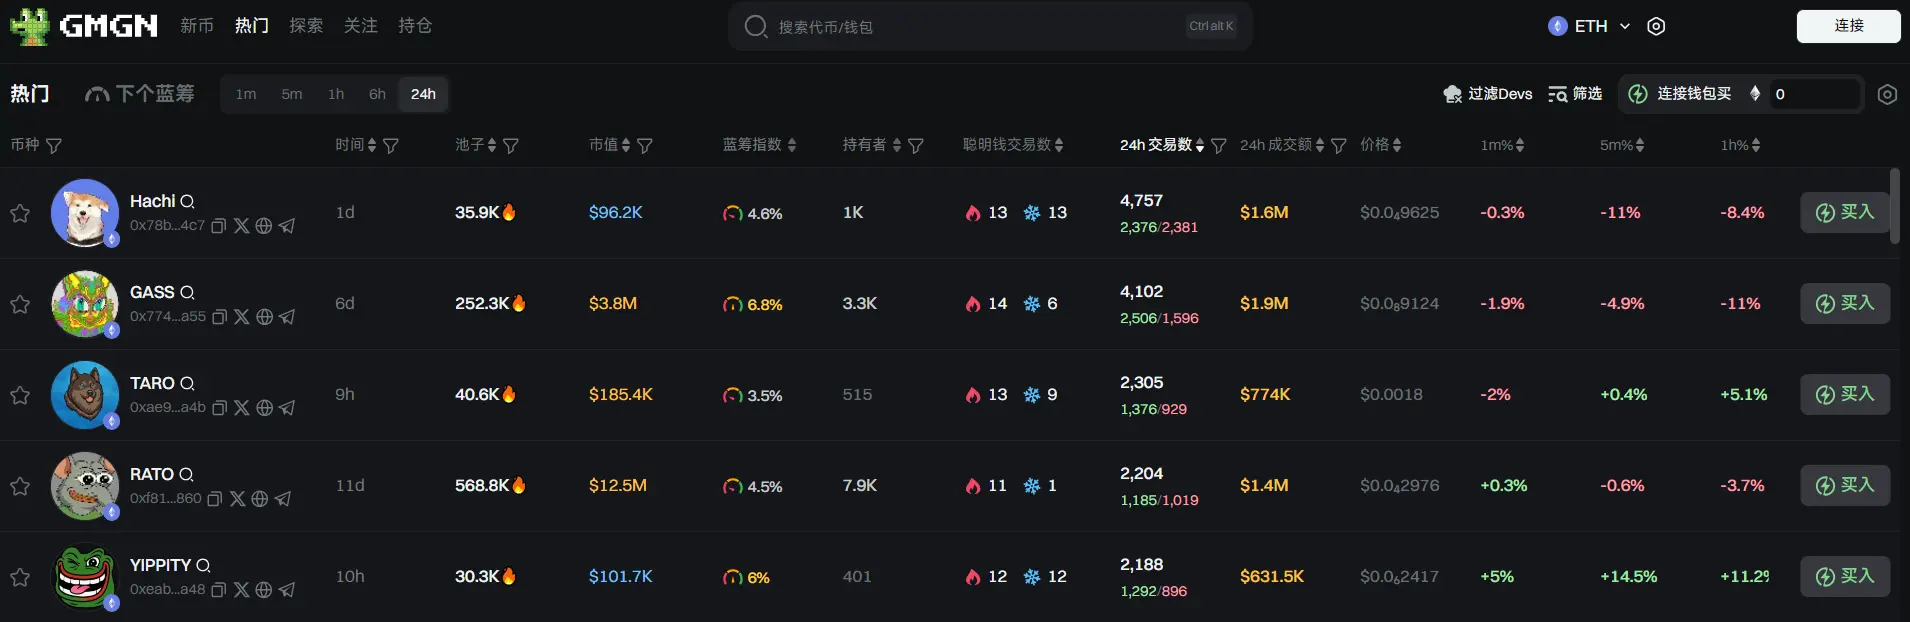Screen dimensions: 1910x622
Task: Open the settings icon next to ETH
Action: pos(1656,27)
